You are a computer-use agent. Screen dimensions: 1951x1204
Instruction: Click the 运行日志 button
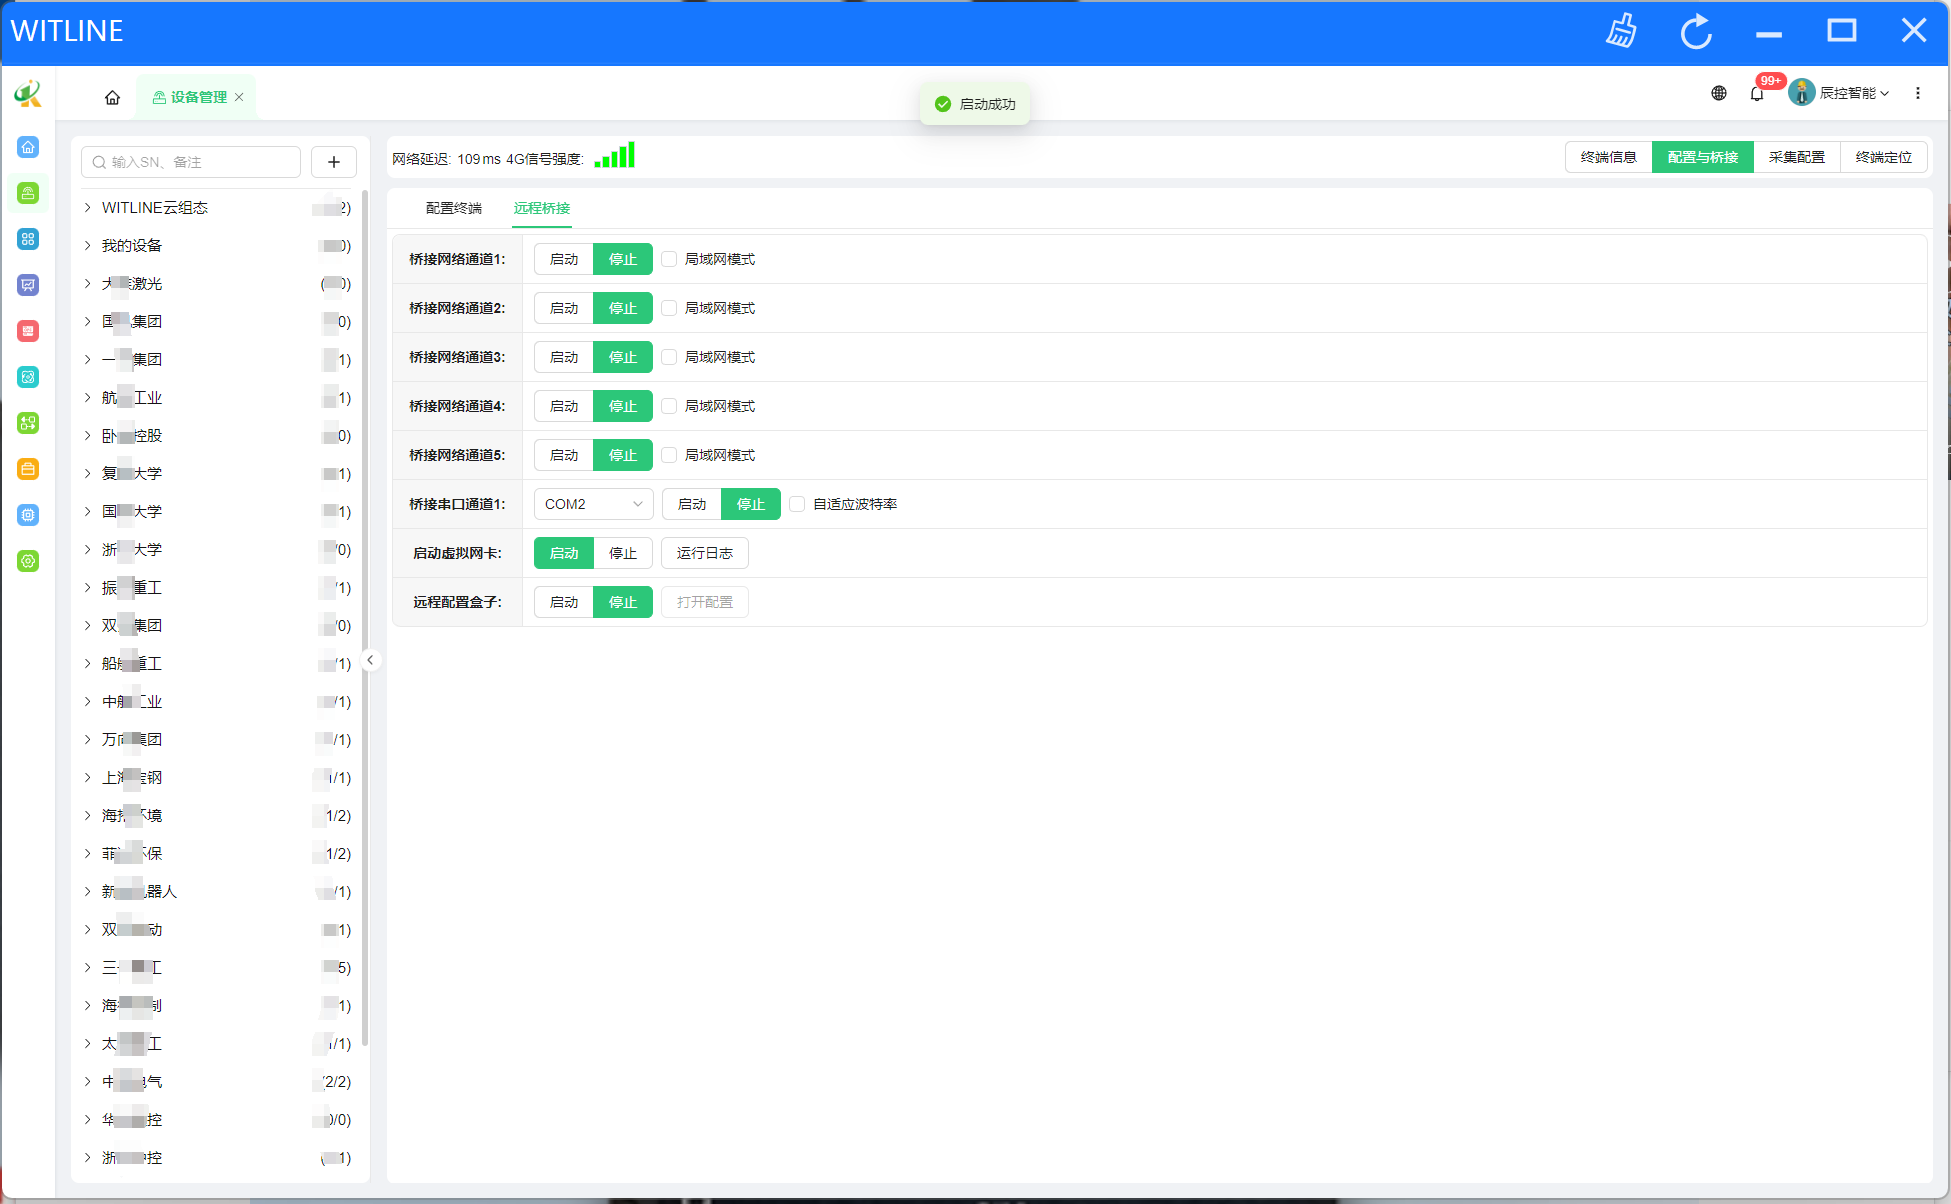point(704,553)
